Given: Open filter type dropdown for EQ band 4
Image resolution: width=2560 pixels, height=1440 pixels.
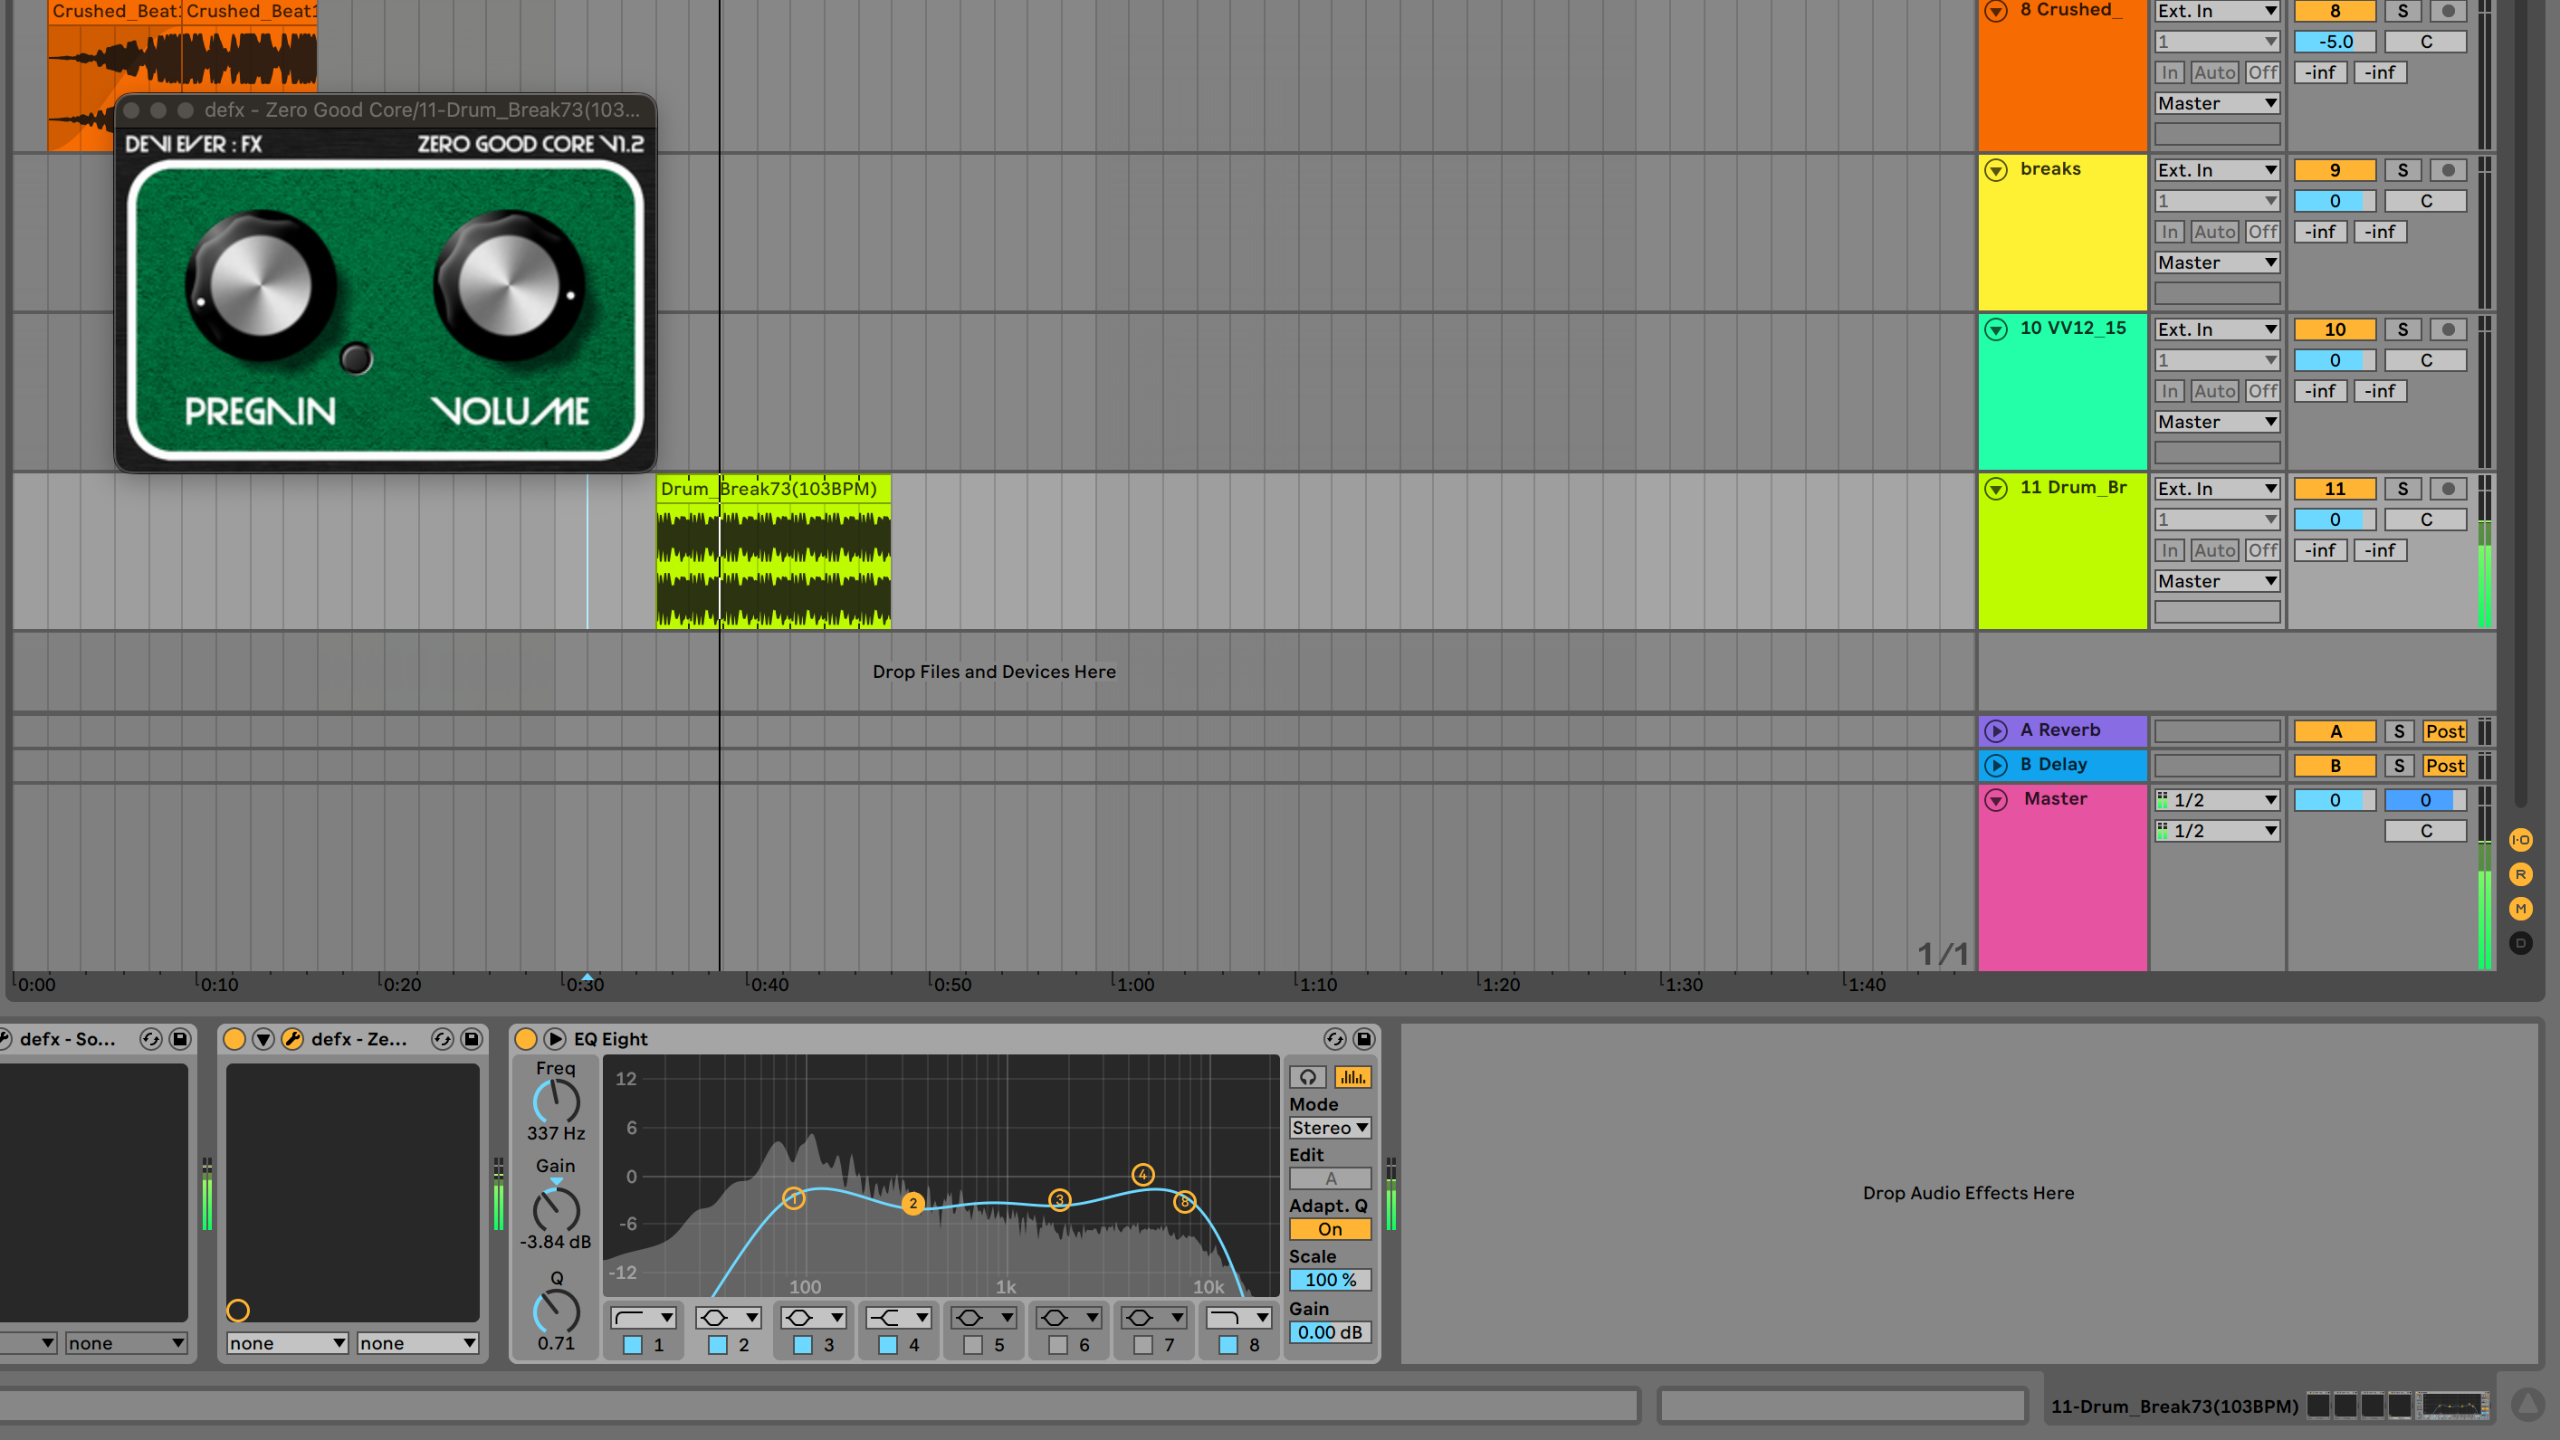Looking at the screenshot, I should tap(898, 1318).
